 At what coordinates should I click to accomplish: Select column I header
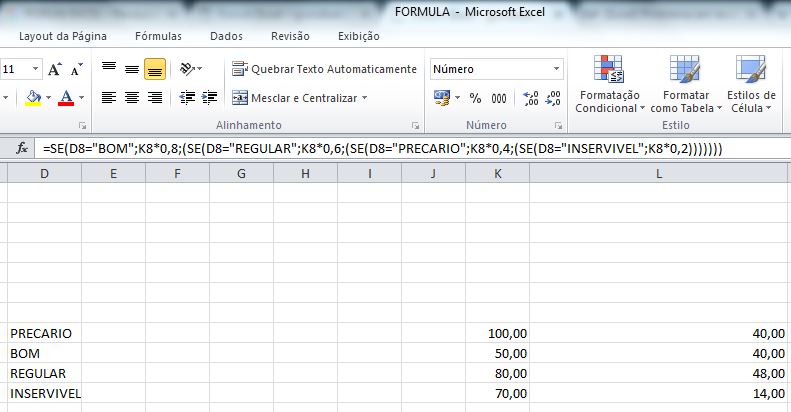(370, 174)
